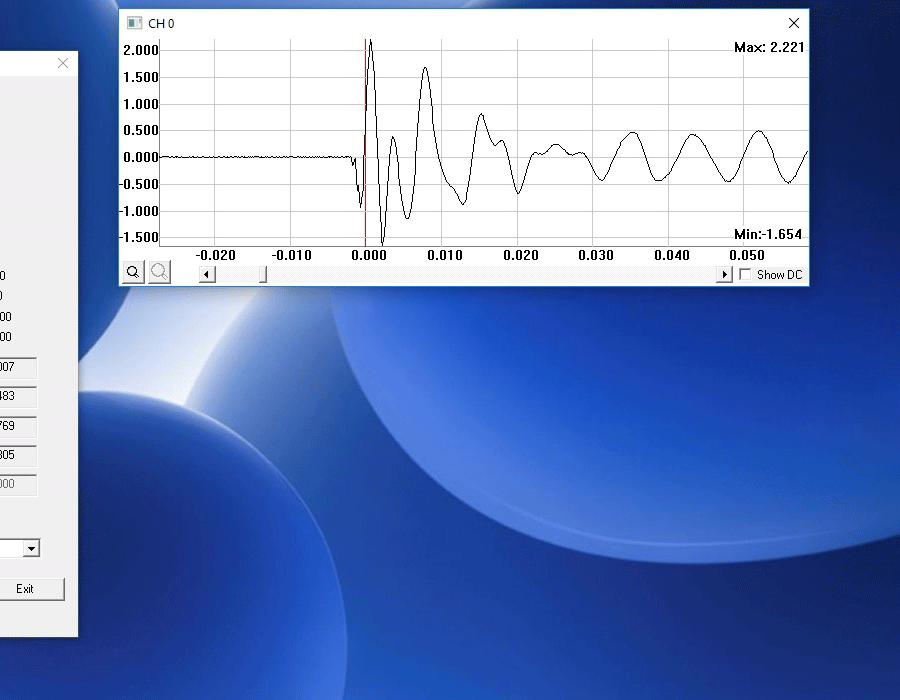Click the zoom in magnifier button
Screen dimensions: 900x700
click(x=134, y=273)
